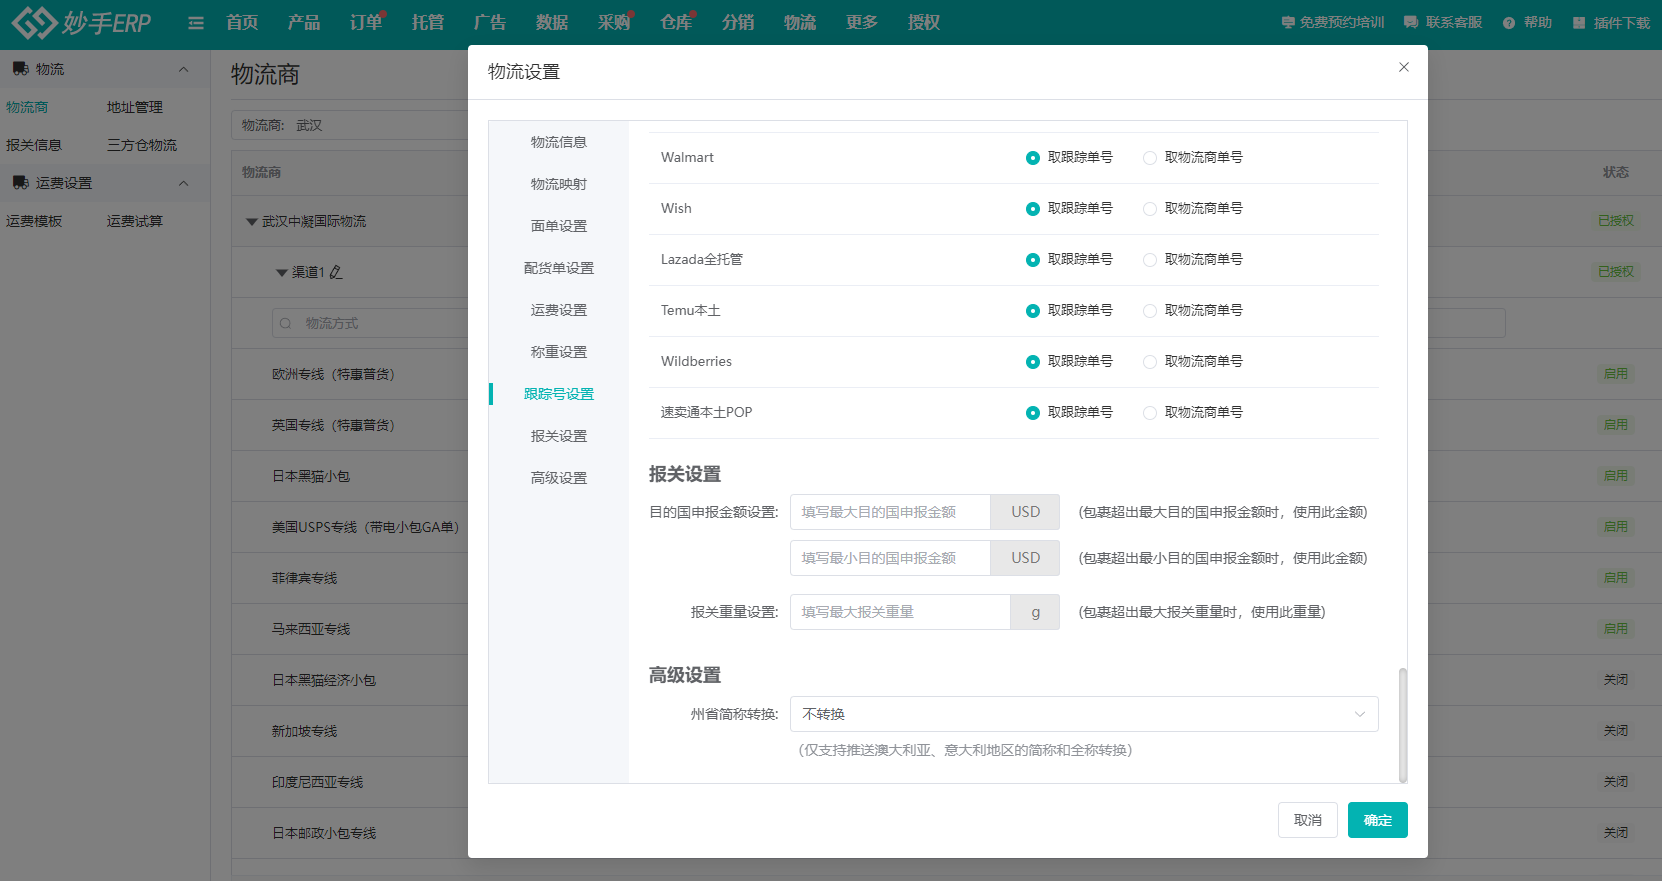Focus 填写最大报关重量 input
The image size is (1662, 881).
coord(900,612)
